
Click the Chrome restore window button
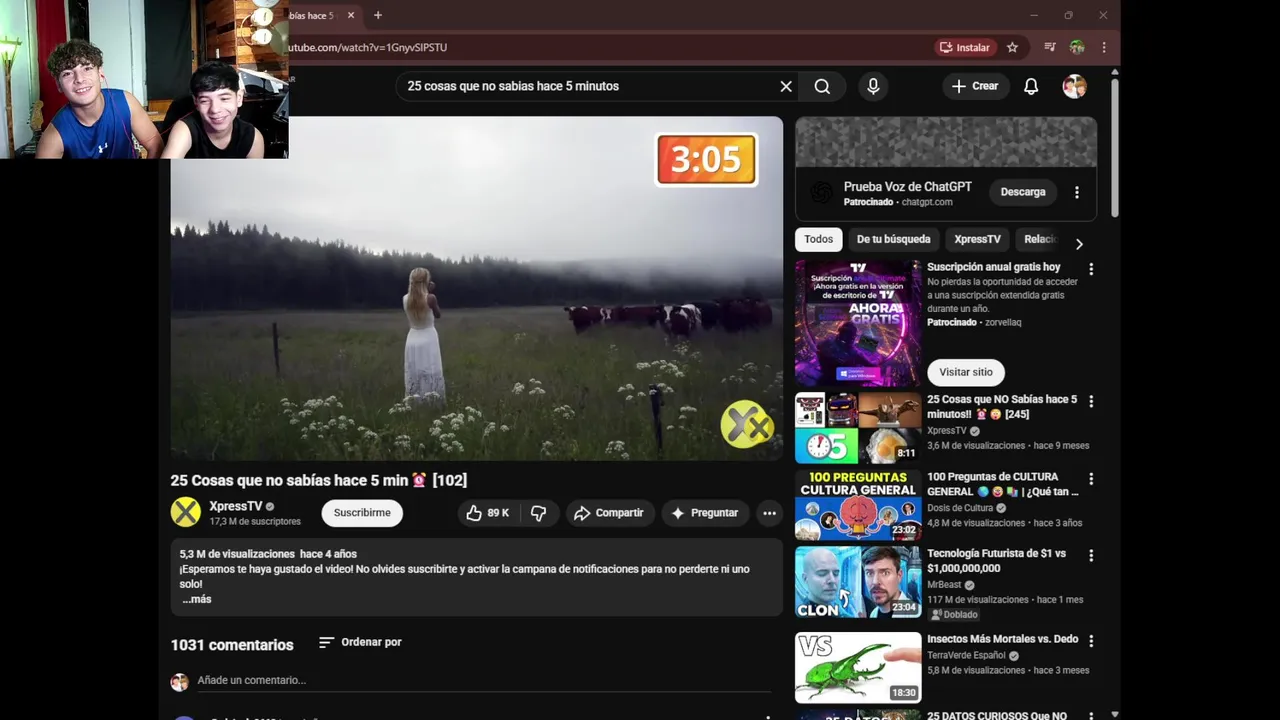[1068, 15]
